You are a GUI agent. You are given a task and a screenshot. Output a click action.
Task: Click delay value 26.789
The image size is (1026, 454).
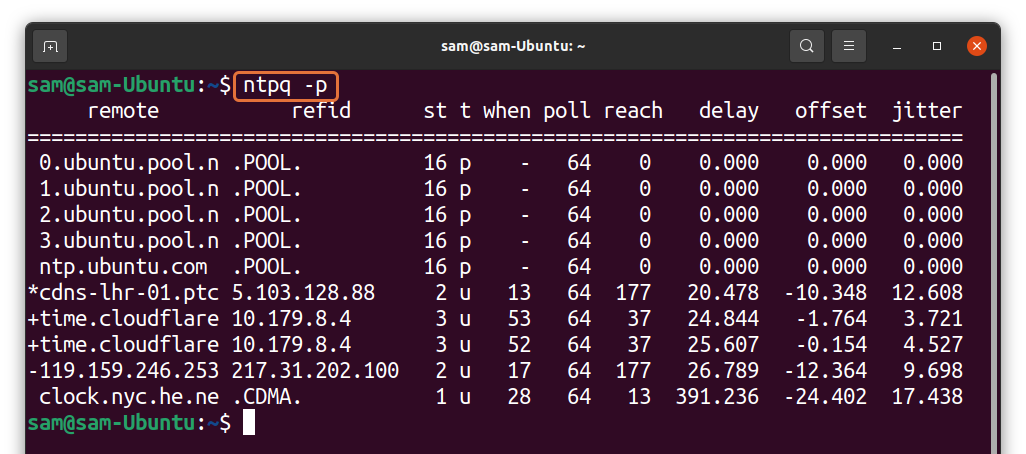click(x=723, y=371)
